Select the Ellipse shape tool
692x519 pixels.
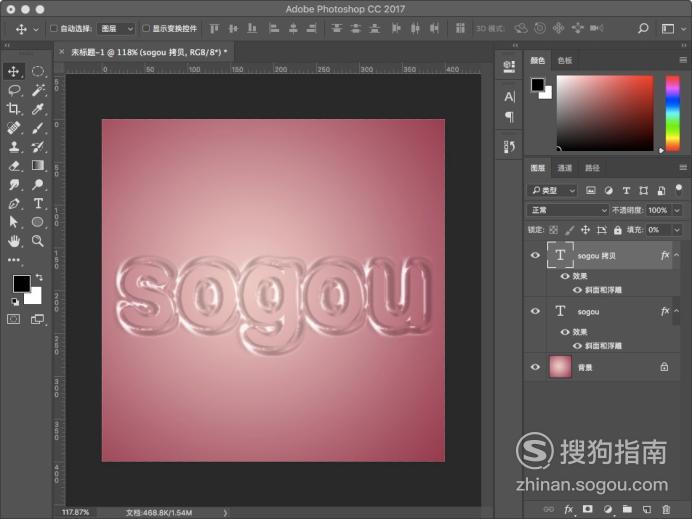pos(38,222)
